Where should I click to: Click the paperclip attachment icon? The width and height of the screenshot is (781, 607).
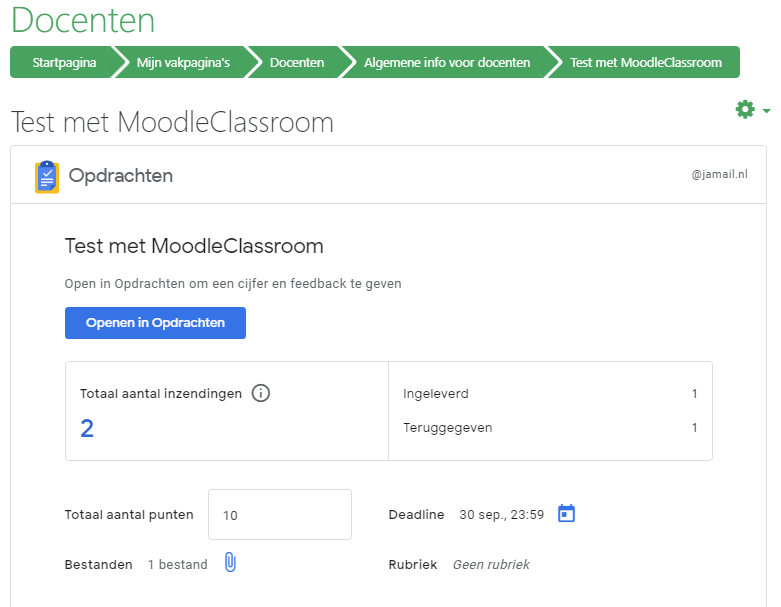coord(230,562)
